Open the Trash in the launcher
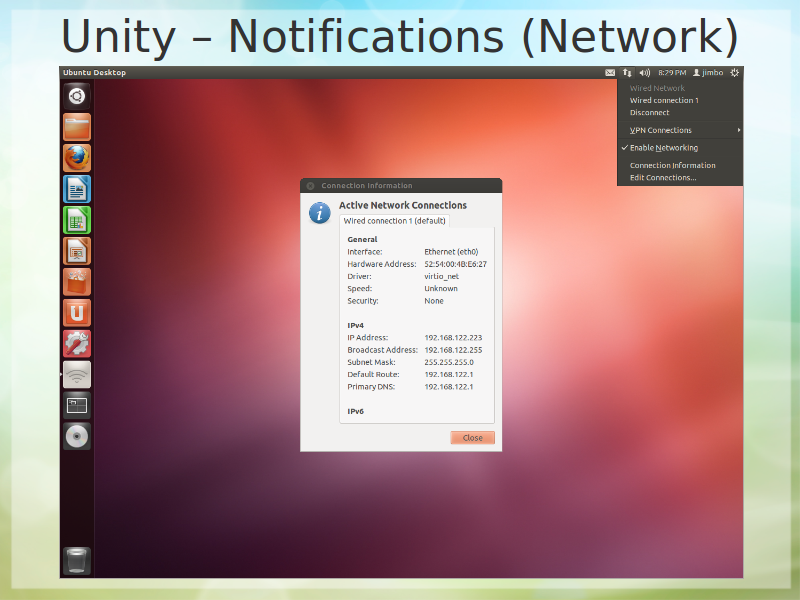 (77, 561)
